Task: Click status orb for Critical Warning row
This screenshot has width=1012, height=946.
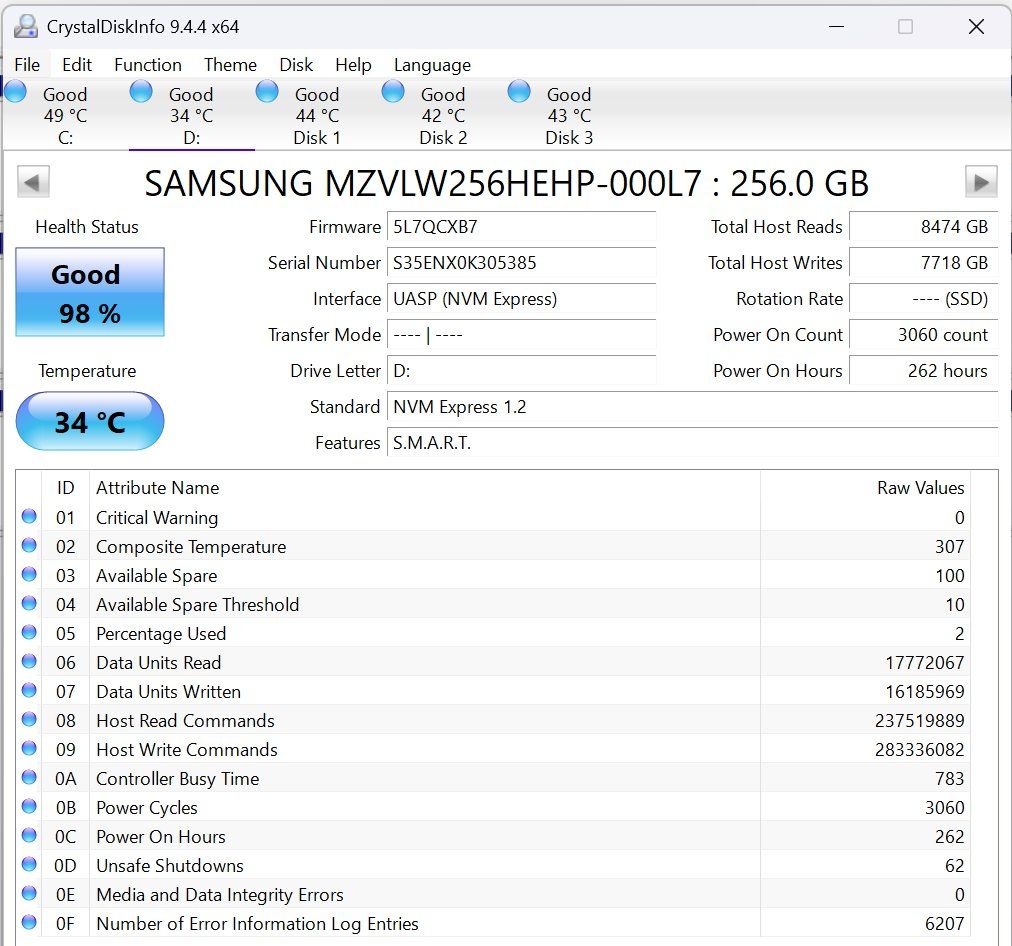Action: point(29,516)
